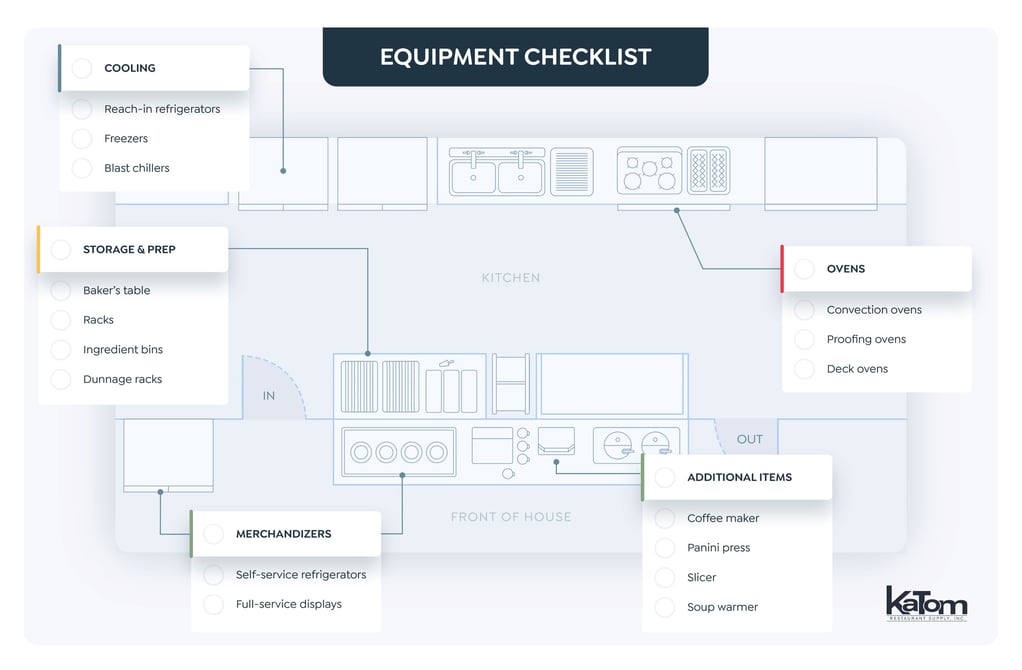Check the Blast chillers item
This screenshot has width=1022, height=670.
[x=81, y=168]
